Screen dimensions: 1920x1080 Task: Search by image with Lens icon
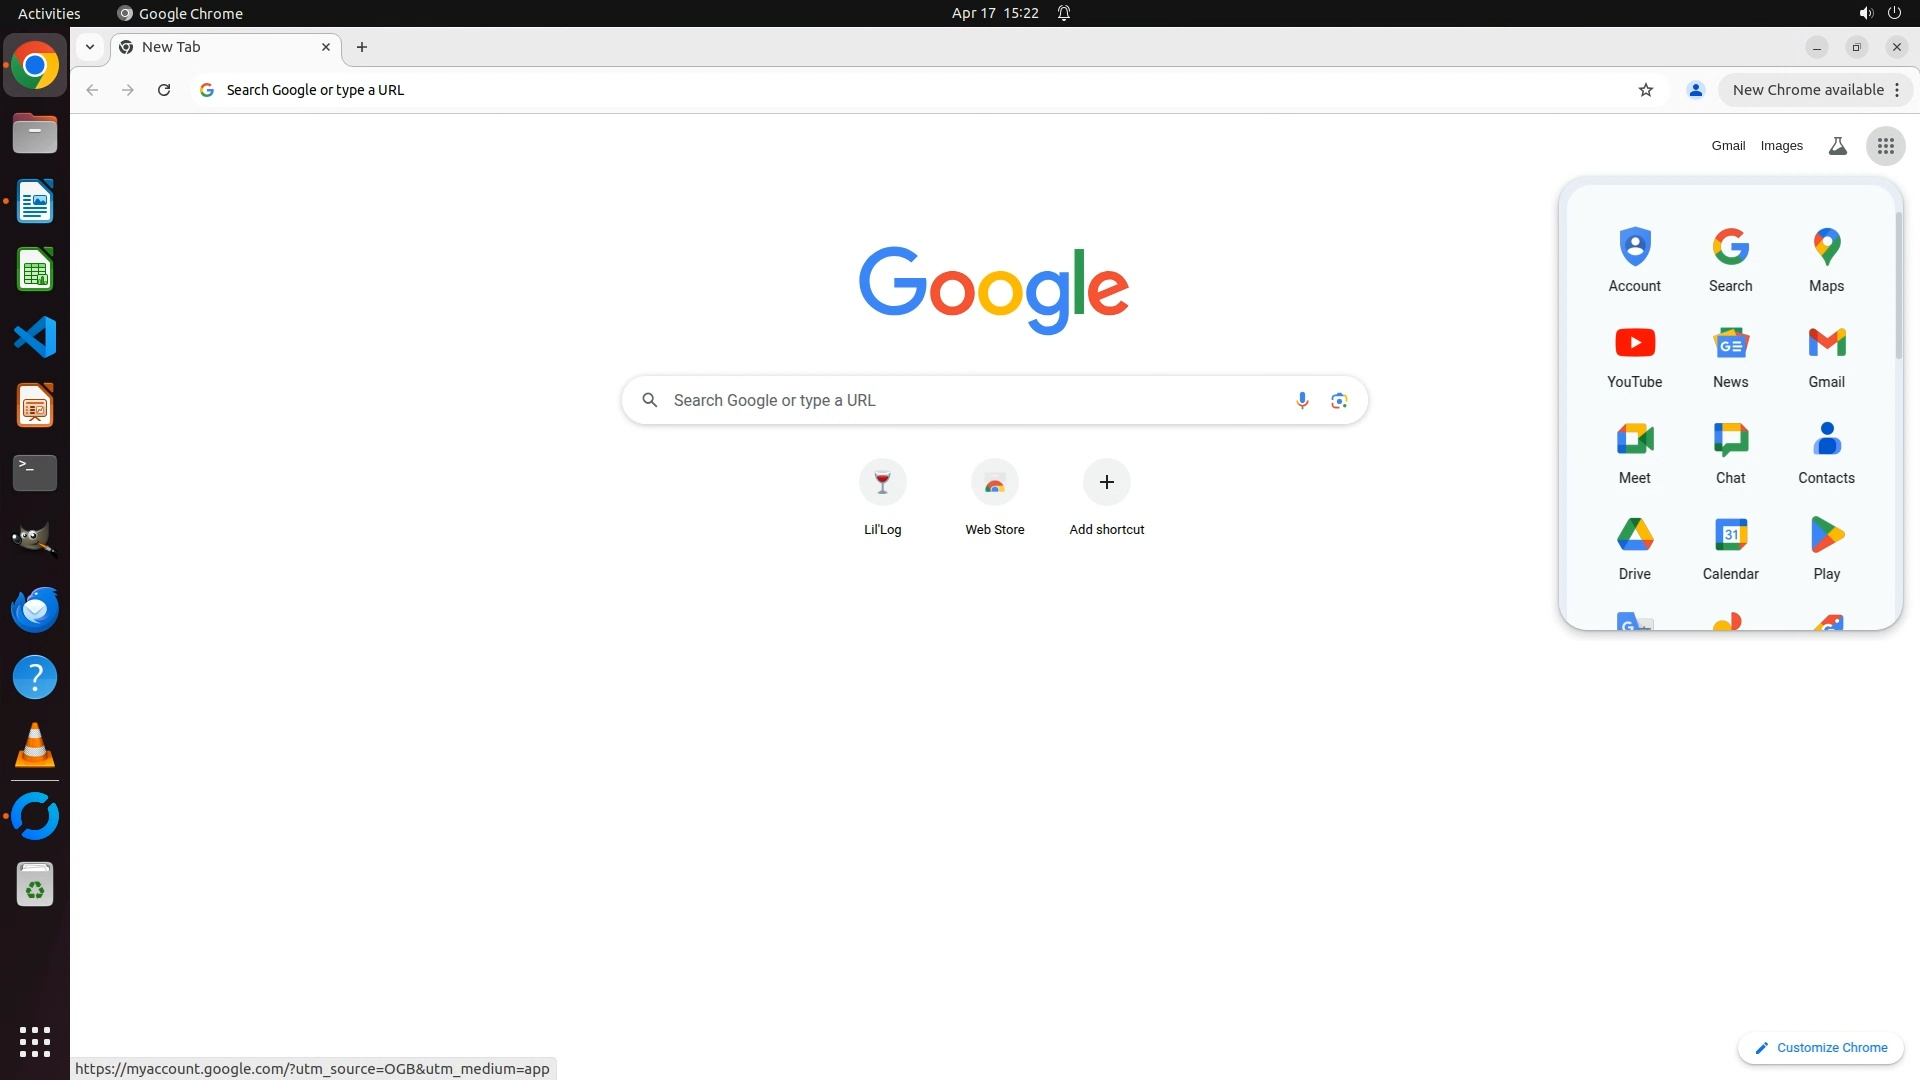(1339, 401)
